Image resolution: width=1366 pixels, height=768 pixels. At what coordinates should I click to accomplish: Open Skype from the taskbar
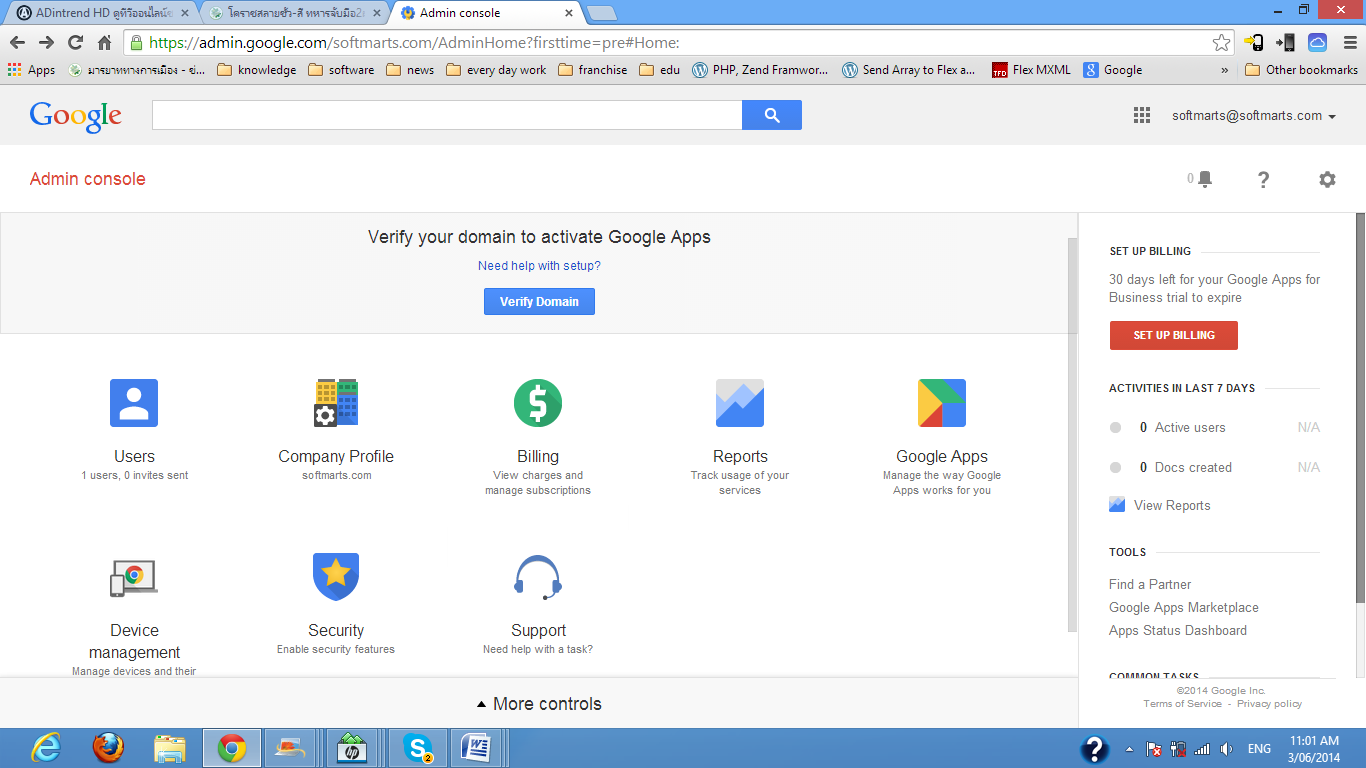pyautogui.click(x=418, y=747)
